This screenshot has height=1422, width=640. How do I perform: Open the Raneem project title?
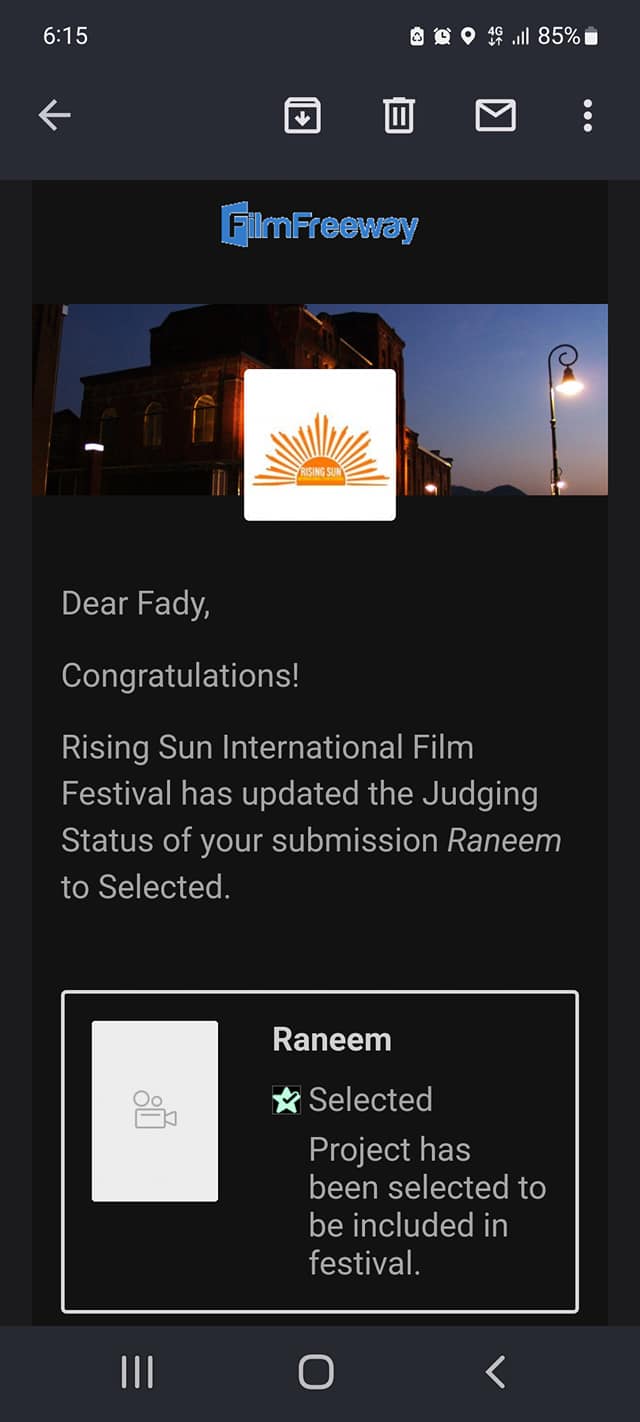(332, 1039)
